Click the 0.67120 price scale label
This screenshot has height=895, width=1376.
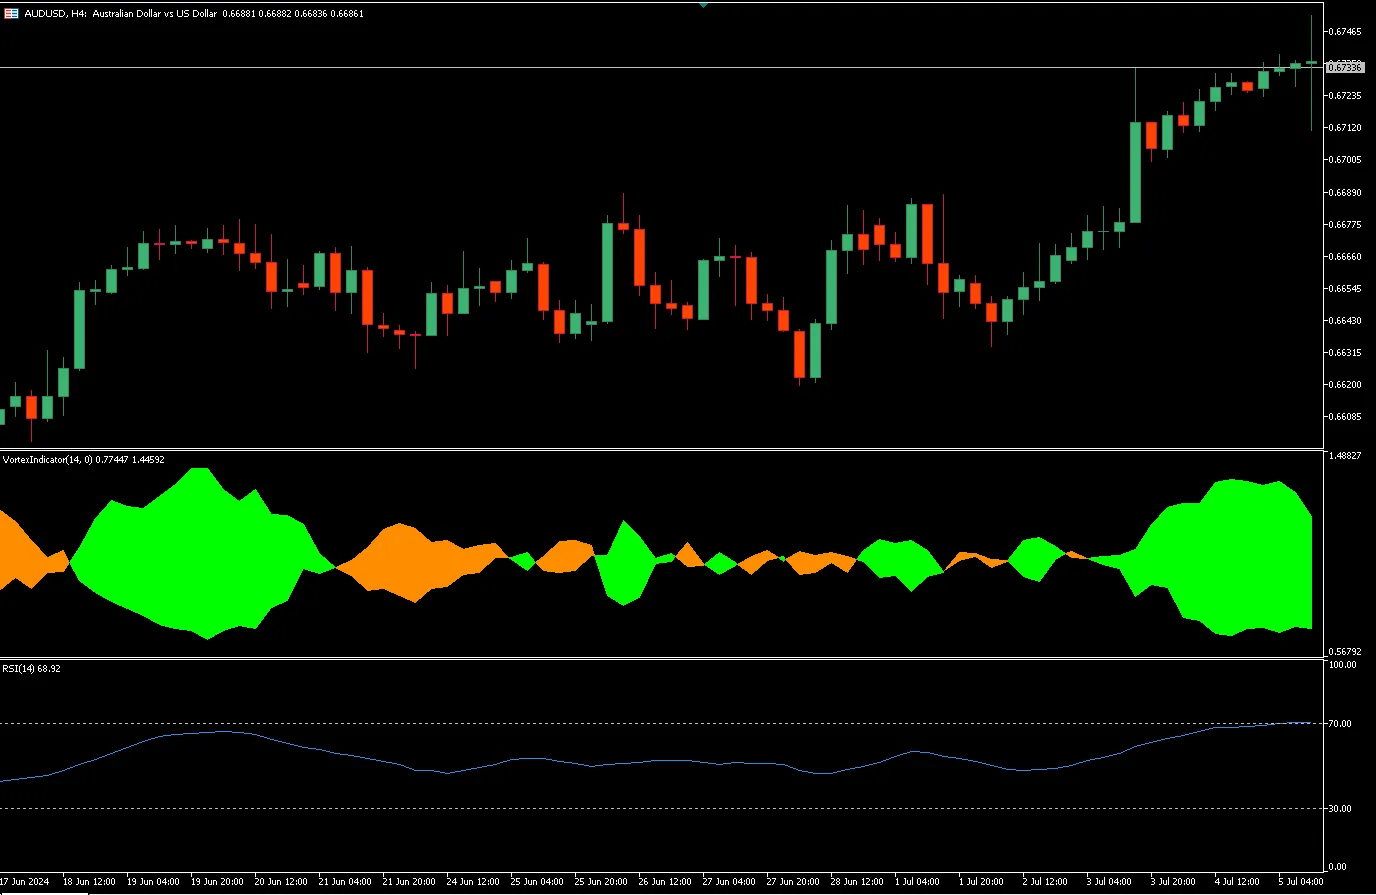1346,128
